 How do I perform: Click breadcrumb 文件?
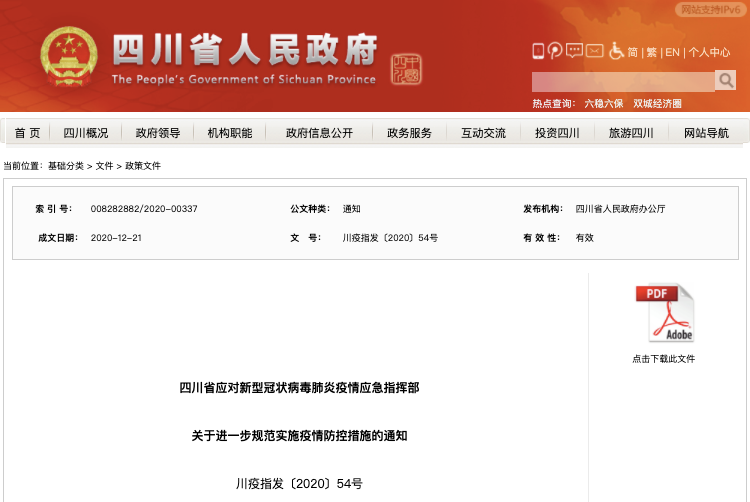104,166
